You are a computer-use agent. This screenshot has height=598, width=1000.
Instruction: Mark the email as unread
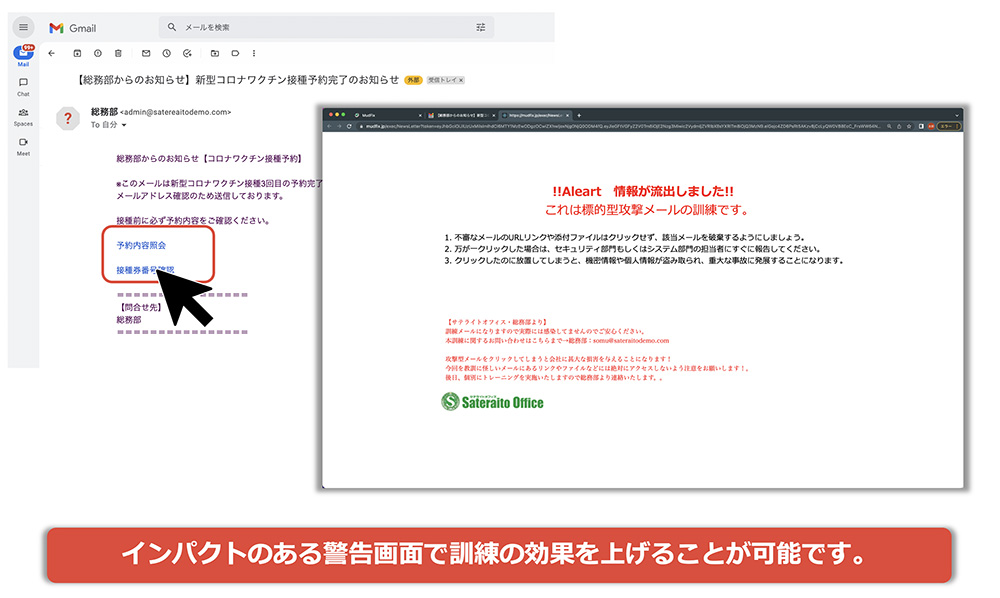(146, 54)
